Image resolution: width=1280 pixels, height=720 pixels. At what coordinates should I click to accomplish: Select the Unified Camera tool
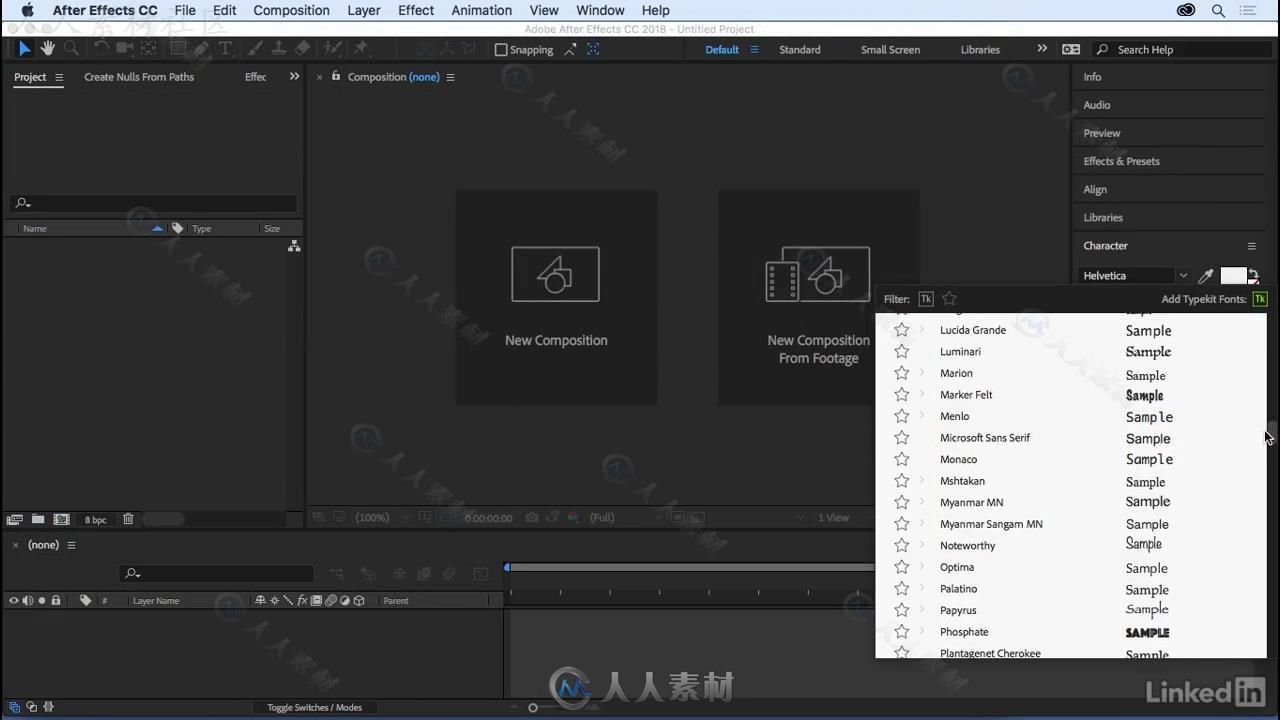point(124,48)
